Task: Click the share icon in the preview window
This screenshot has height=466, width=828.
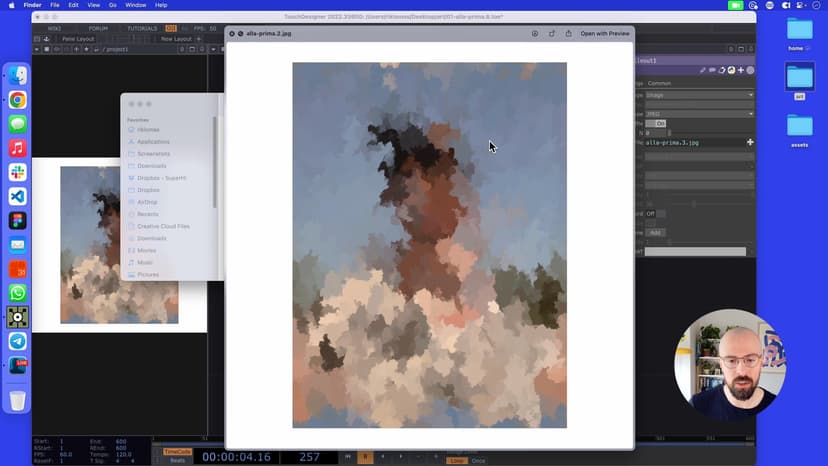Action: (x=568, y=33)
